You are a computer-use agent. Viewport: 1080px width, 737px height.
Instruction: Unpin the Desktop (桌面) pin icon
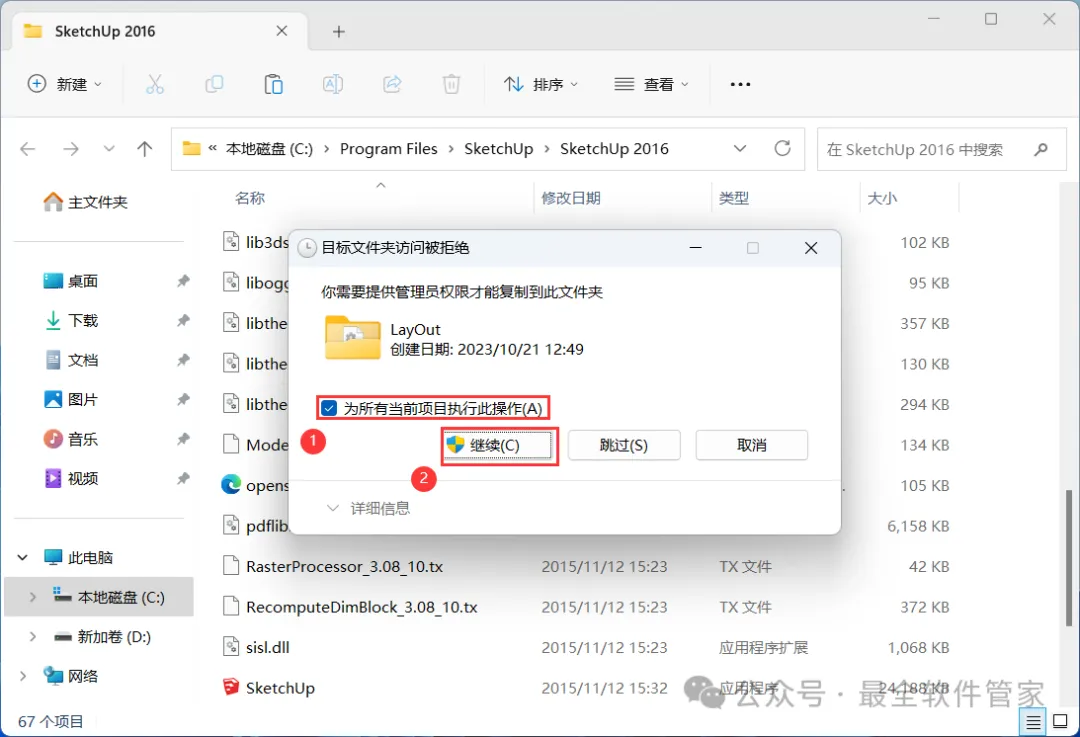tap(183, 280)
